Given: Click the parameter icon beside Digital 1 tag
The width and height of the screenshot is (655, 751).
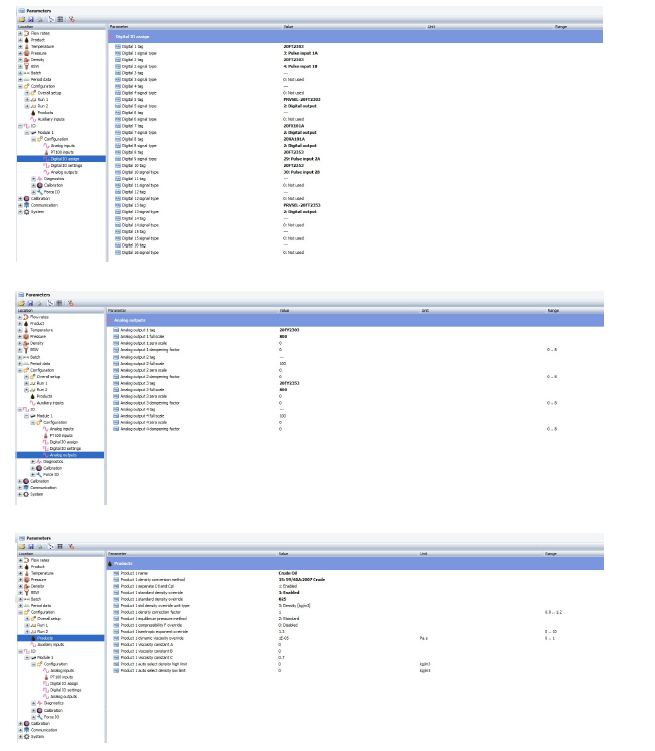Looking at the screenshot, I should pyautogui.click(x=118, y=46).
